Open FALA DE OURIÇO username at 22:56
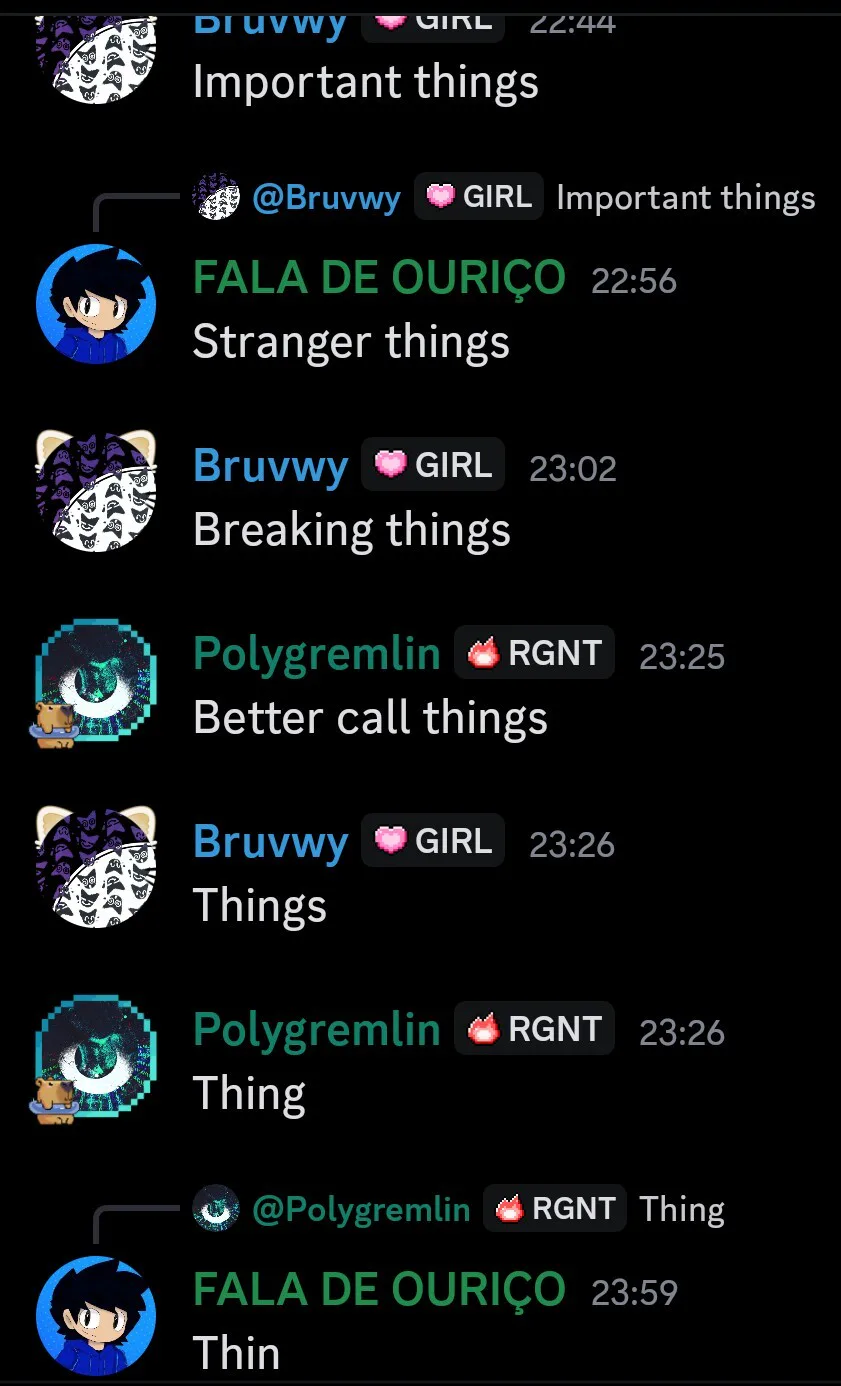 (x=379, y=278)
